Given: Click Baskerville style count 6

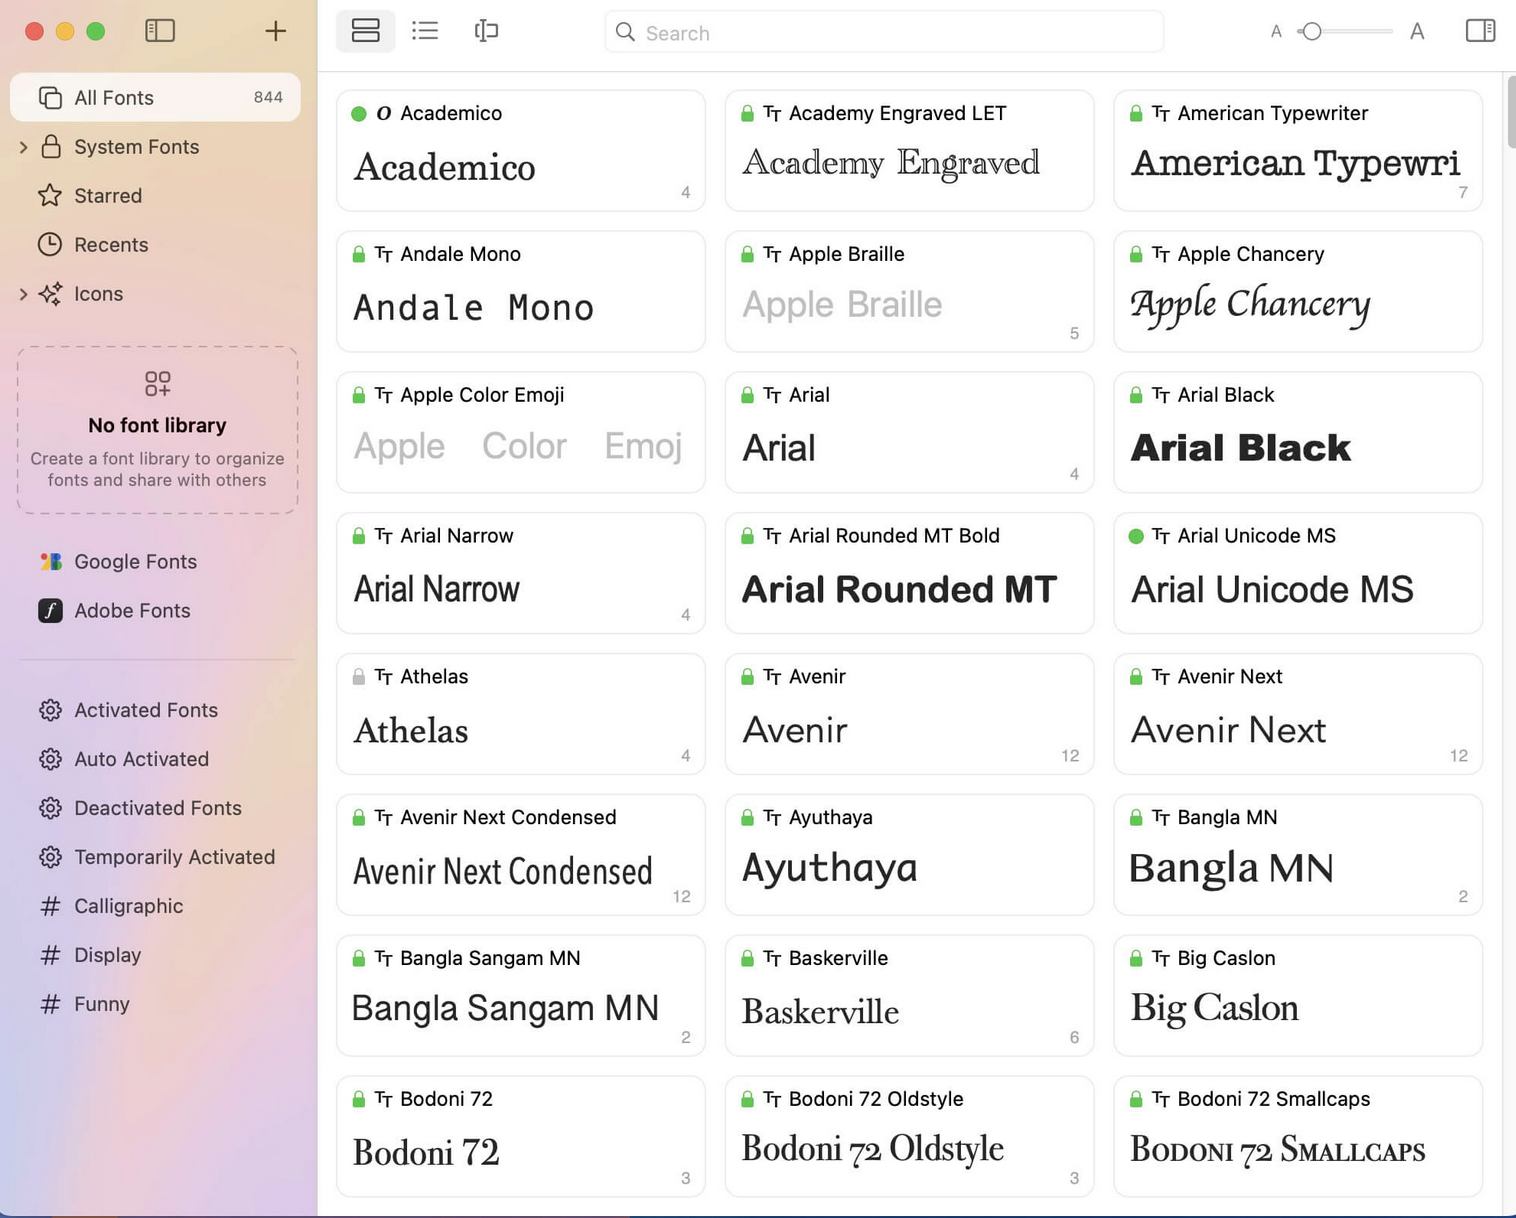Looking at the screenshot, I should point(1074,1037).
